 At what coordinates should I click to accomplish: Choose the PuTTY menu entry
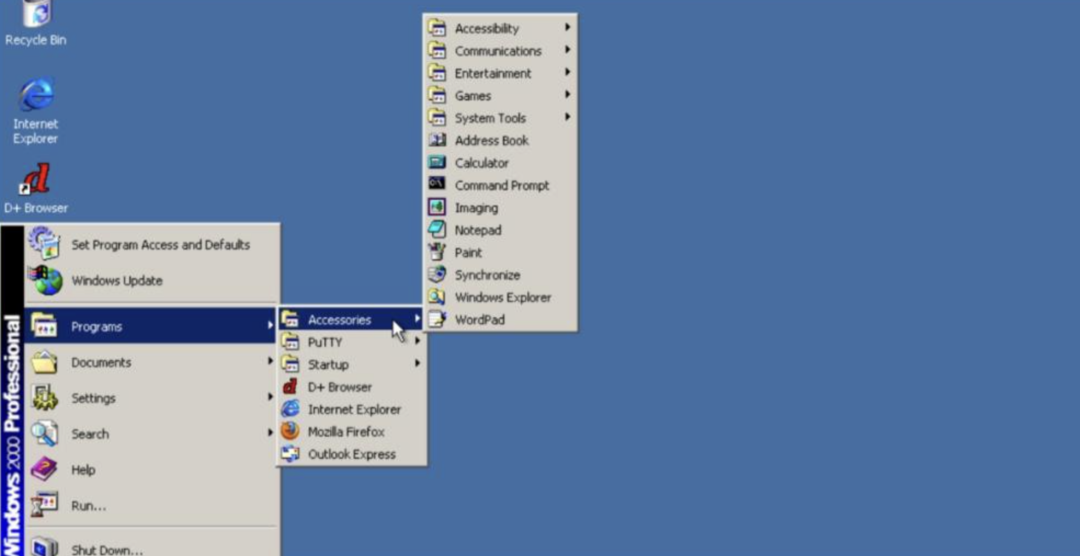pos(351,342)
